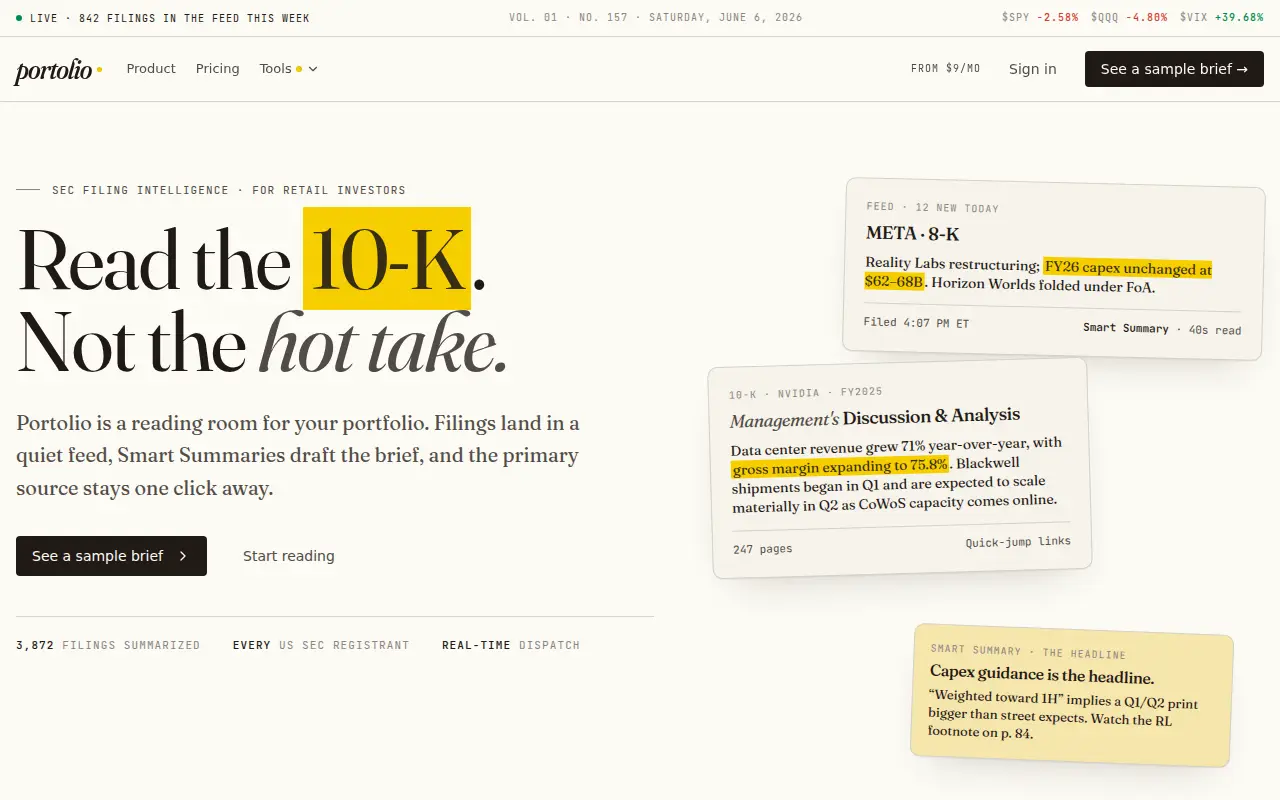The height and width of the screenshot is (800, 1280).
Task: Click the "Filed 4:07 PM ET" timestamp
Action: coord(916,323)
